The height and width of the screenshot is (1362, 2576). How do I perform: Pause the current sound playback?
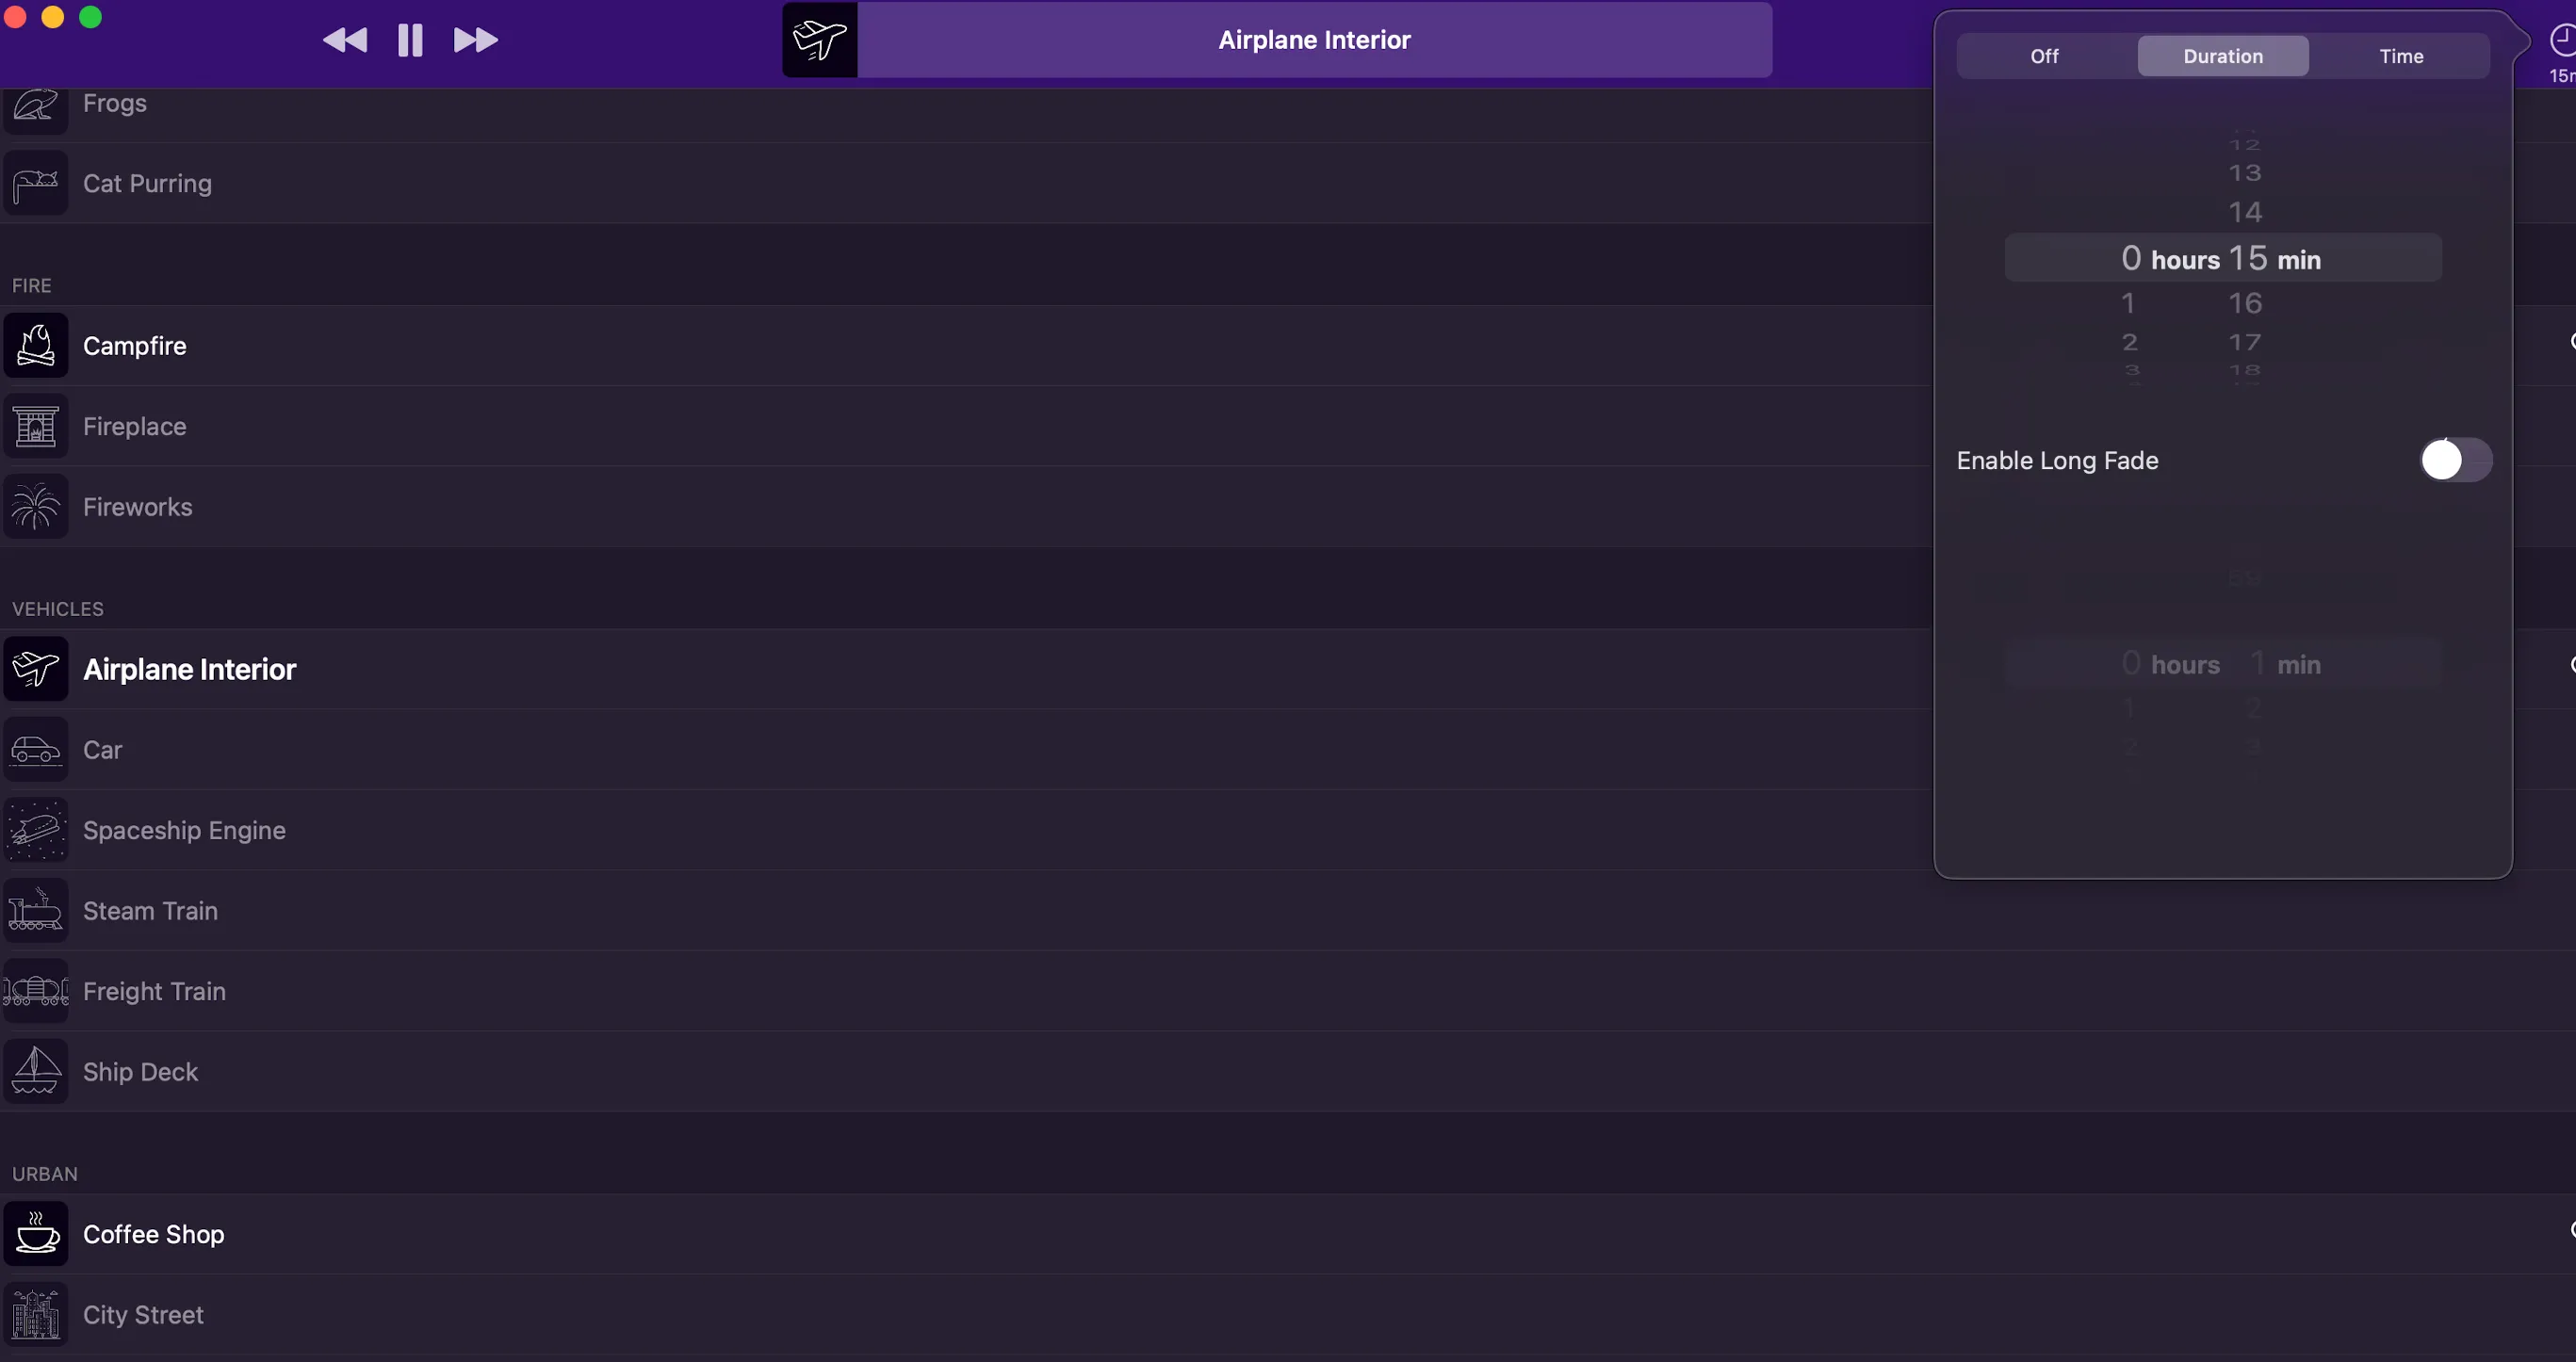tap(410, 40)
